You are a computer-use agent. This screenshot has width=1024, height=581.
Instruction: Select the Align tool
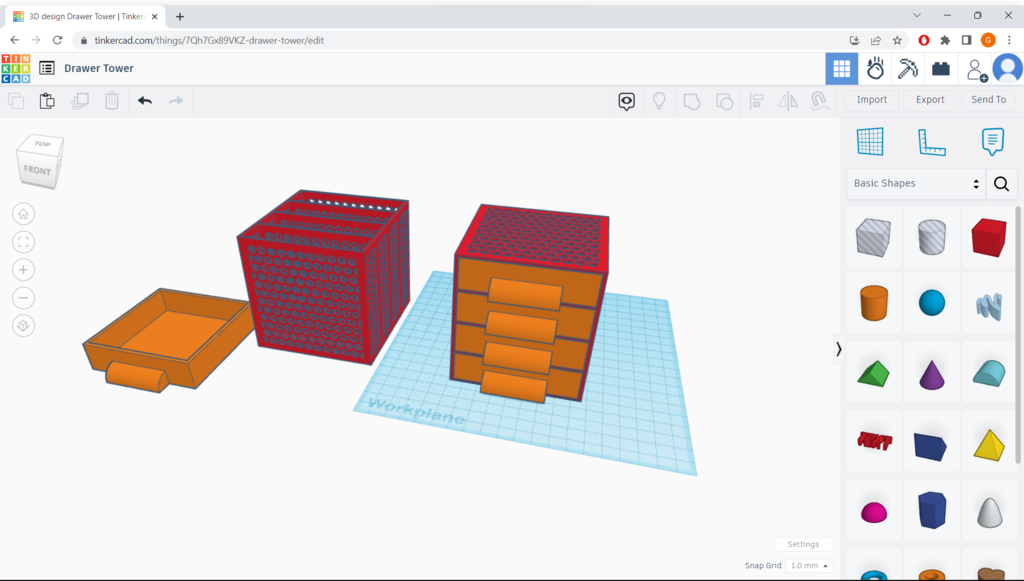point(756,101)
